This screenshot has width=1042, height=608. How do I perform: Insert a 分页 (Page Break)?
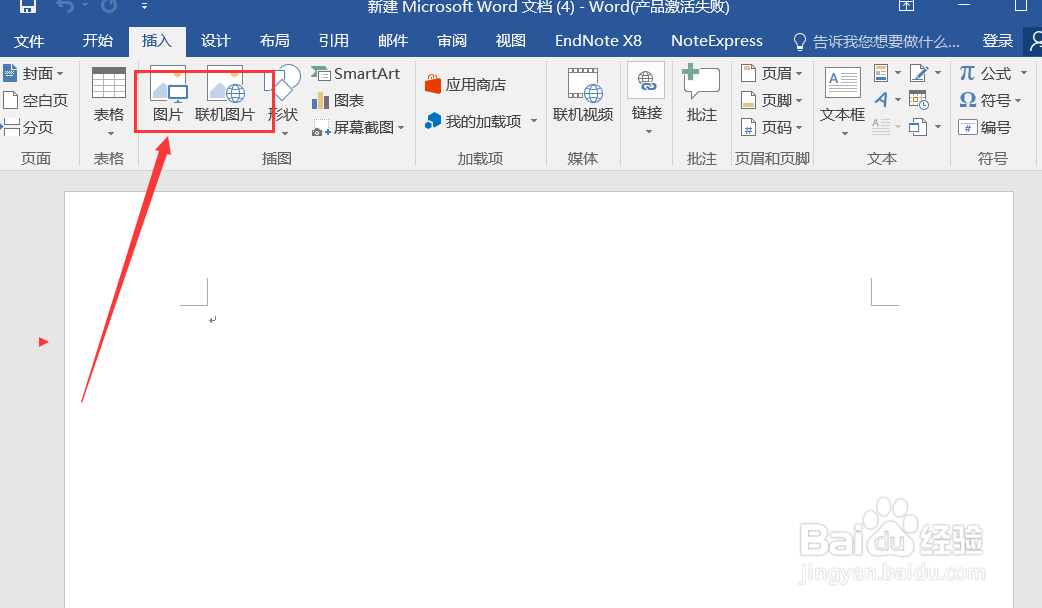pyautogui.click(x=28, y=127)
